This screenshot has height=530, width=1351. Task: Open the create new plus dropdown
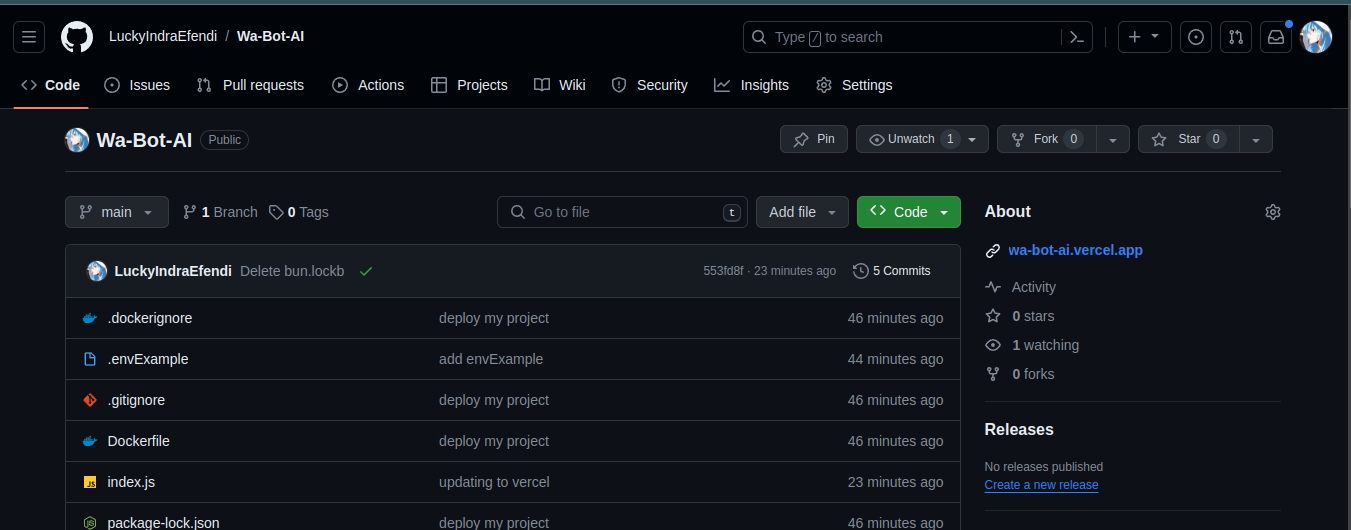coord(1144,37)
